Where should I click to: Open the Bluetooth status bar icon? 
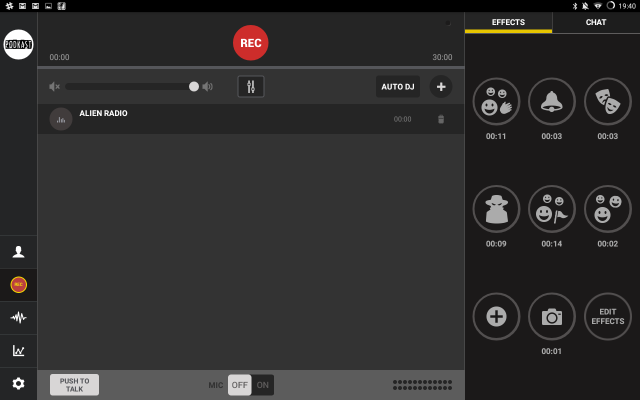click(575, 6)
